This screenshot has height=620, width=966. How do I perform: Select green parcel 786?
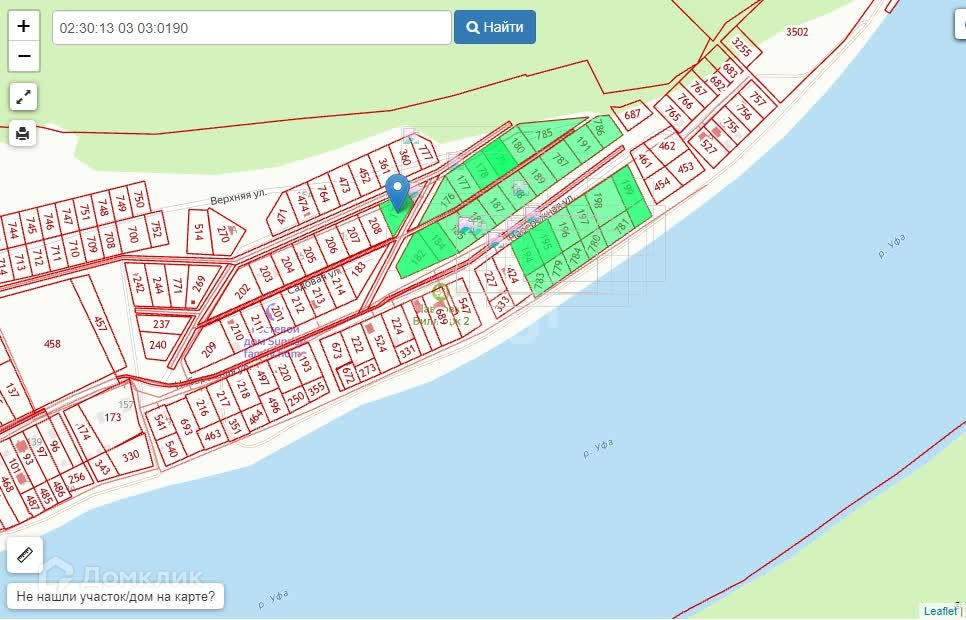click(599, 127)
